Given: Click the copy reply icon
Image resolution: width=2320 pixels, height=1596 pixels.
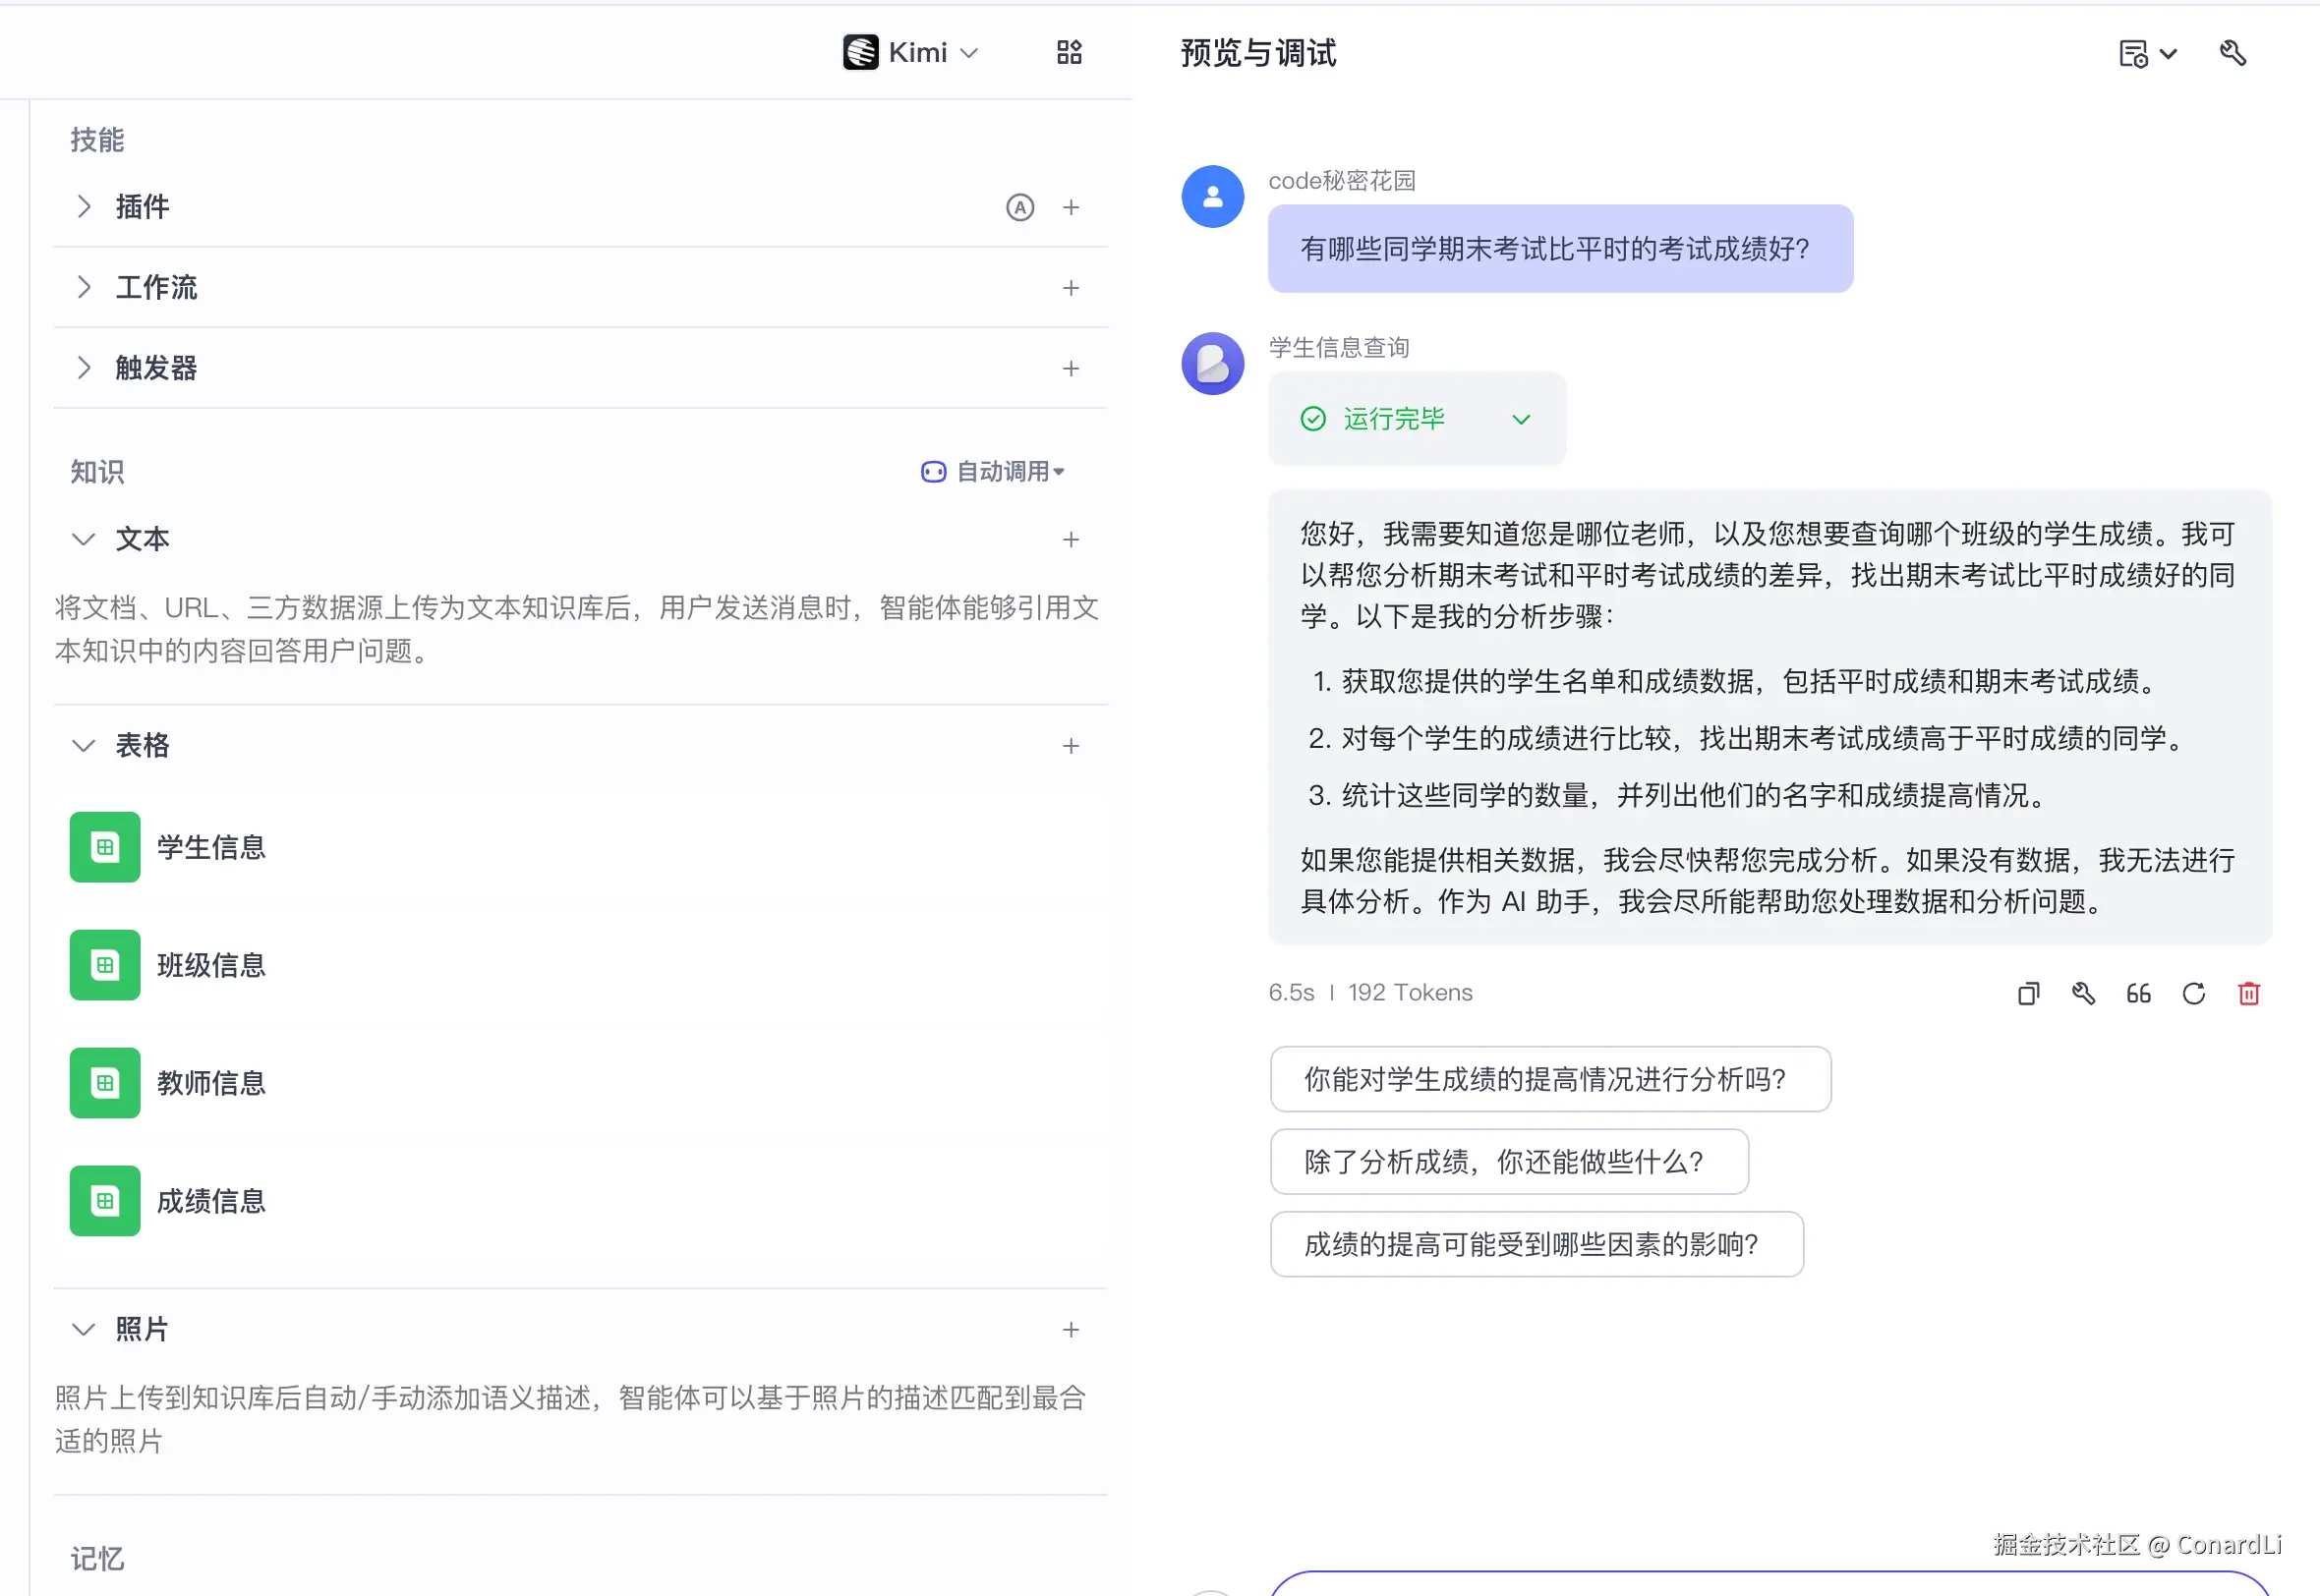Looking at the screenshot, I should (2028, 993).
